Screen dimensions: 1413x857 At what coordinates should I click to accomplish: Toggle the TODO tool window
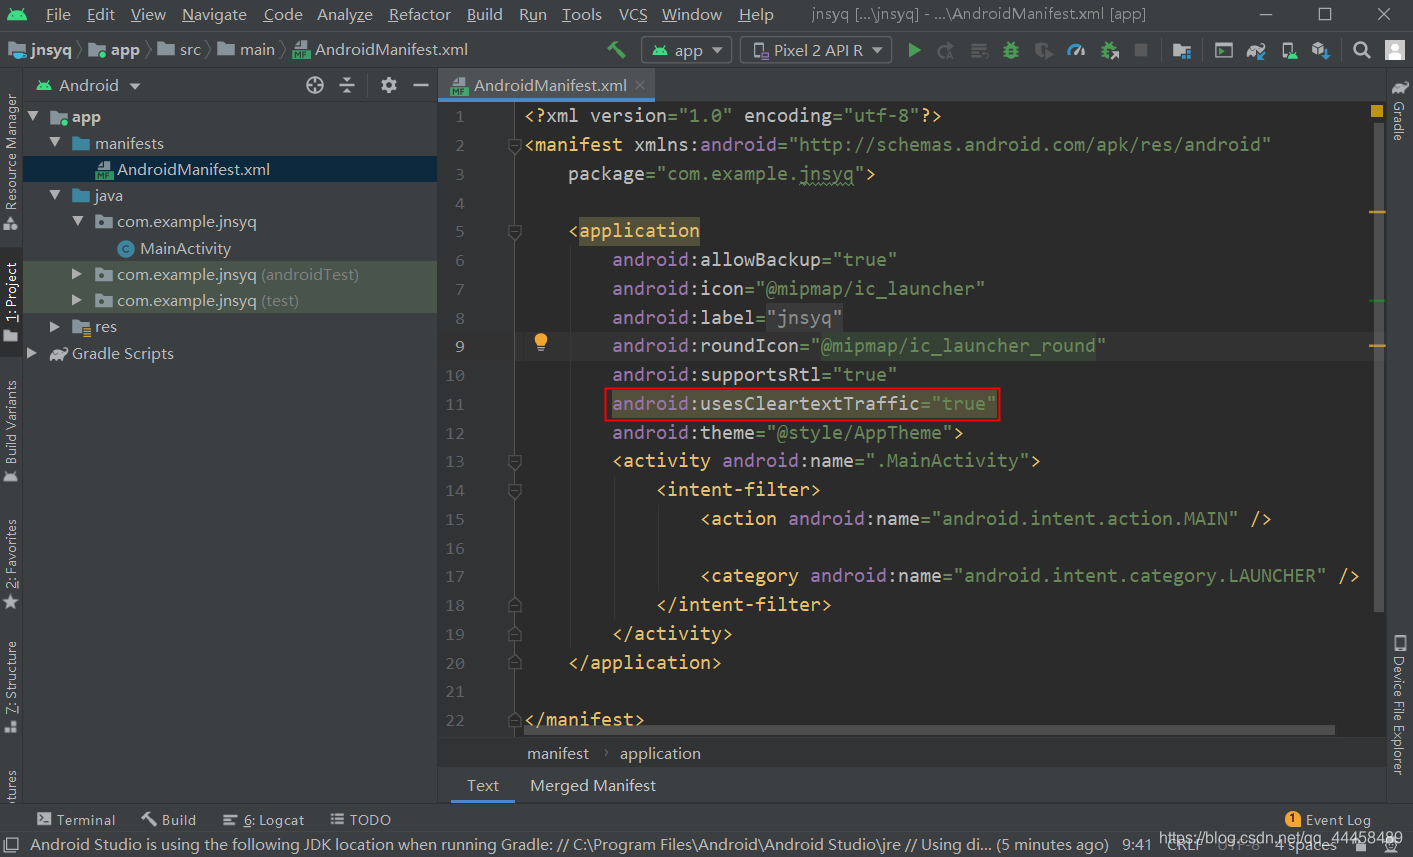[360, 820]
